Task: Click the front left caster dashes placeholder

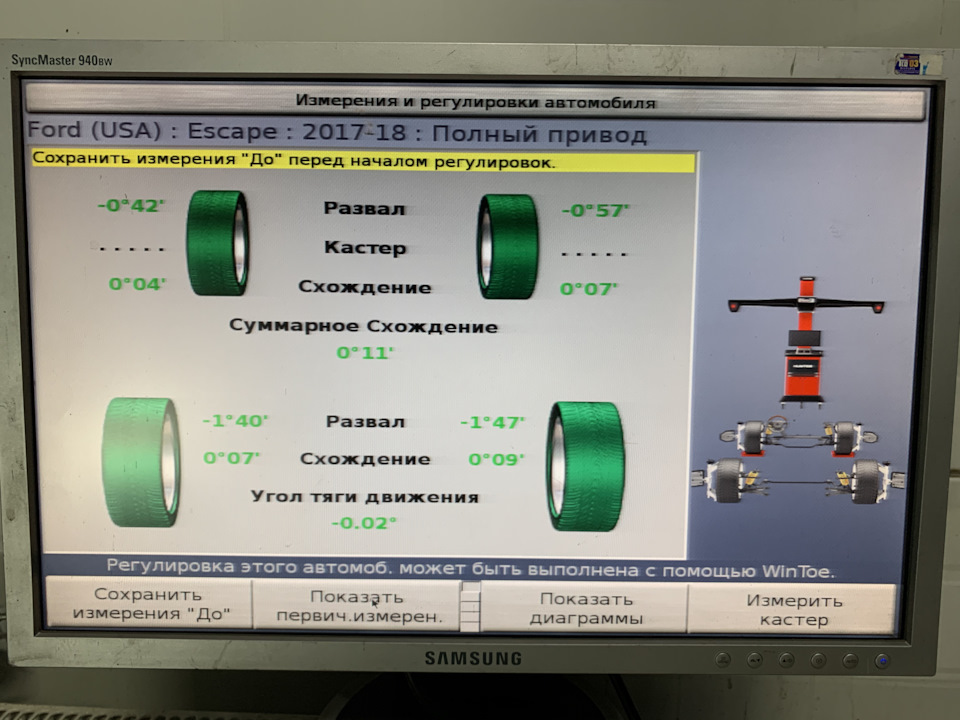Action: click(x=132, y=249)
